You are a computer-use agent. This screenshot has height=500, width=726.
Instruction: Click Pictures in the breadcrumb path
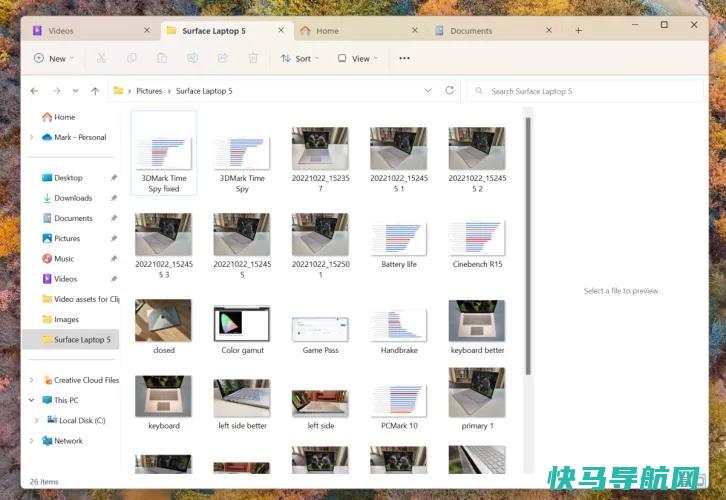(x=149, y=91)
